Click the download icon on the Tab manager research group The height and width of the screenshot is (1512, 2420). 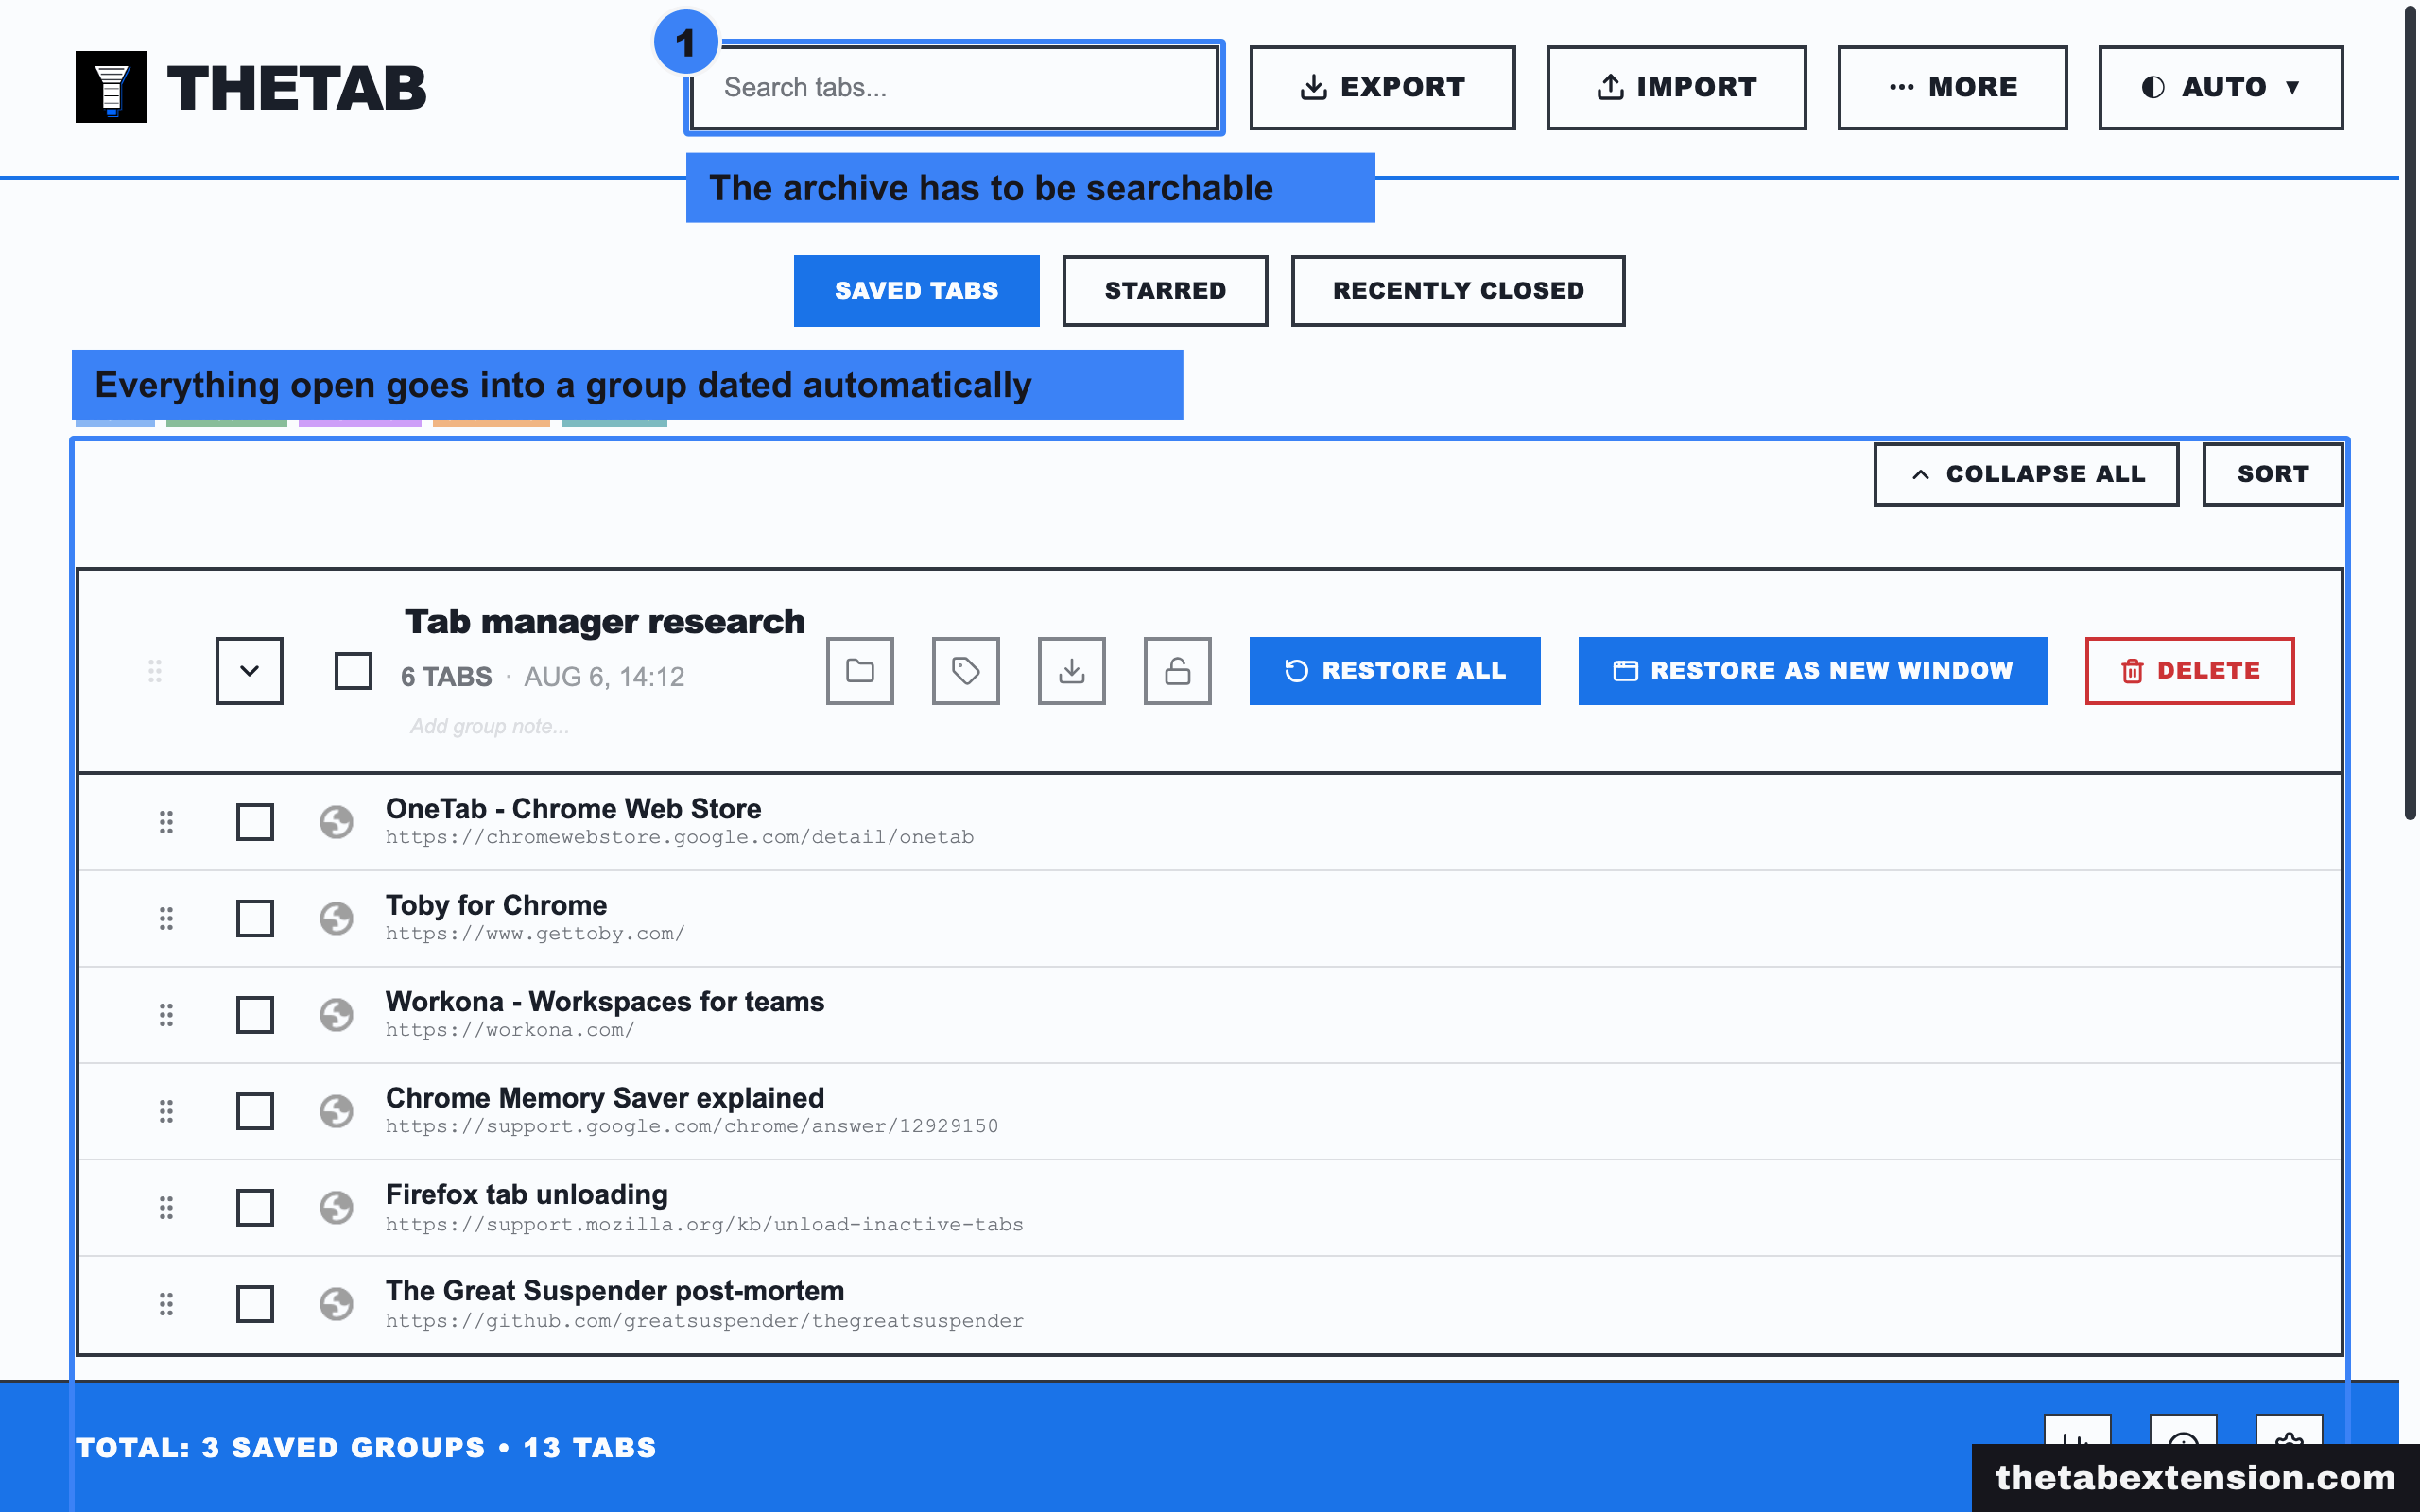coord(1072,671)
